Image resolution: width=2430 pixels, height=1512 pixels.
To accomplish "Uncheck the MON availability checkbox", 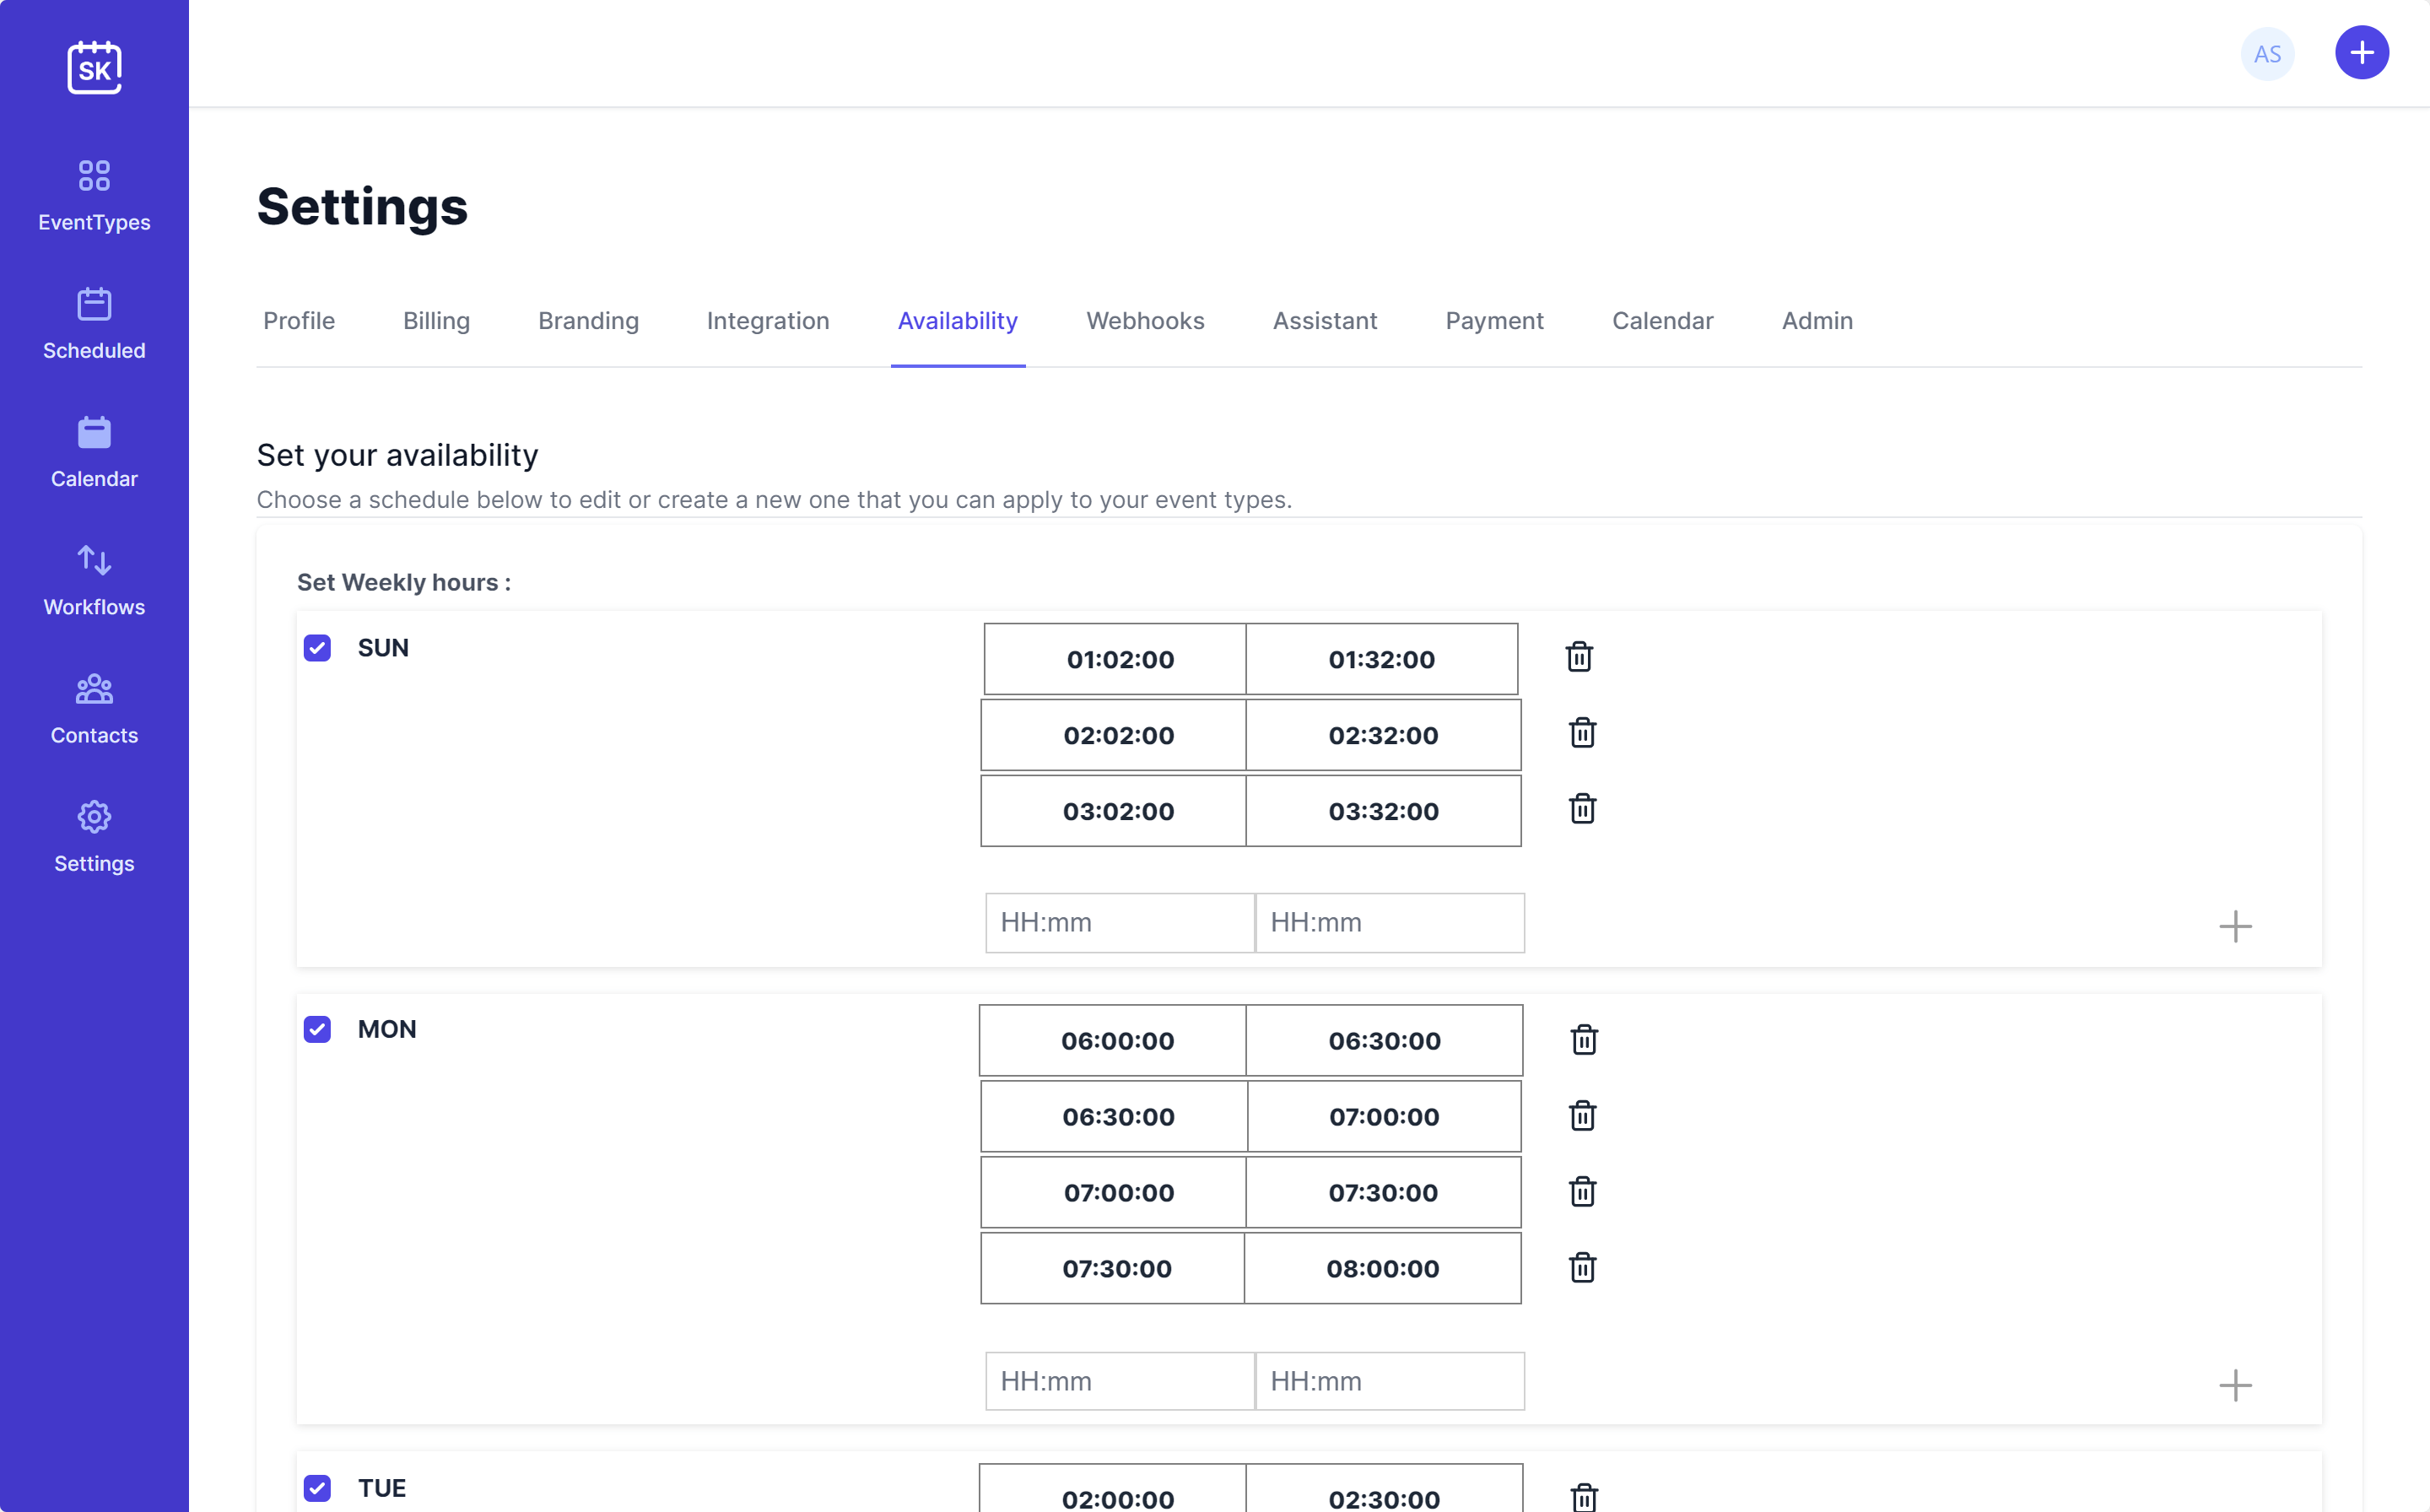I will click(317, 1029).
